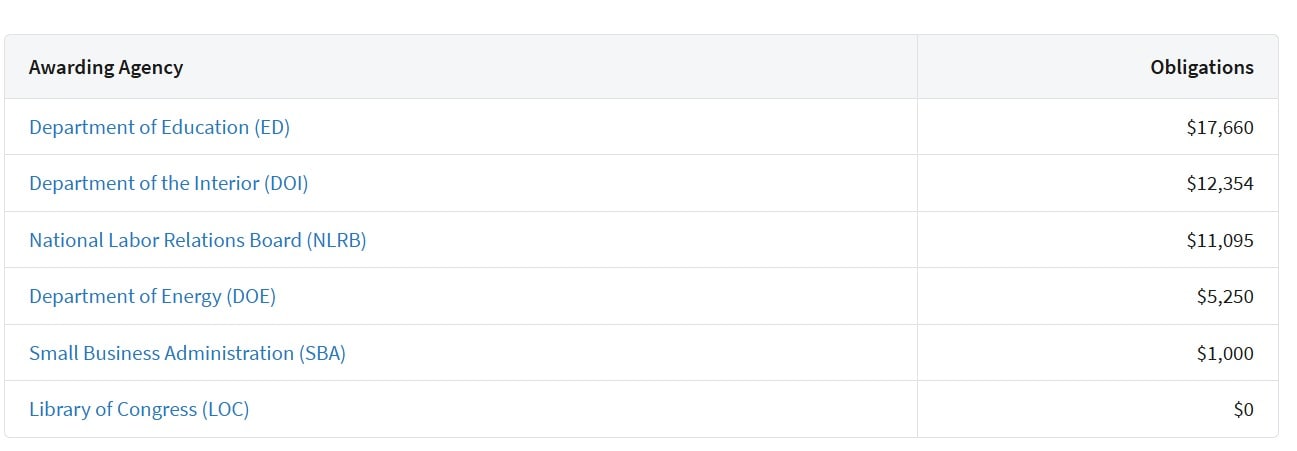Select the Small Business Administration table row
The width and height of the screenshot is (1297, 451).
641,353
